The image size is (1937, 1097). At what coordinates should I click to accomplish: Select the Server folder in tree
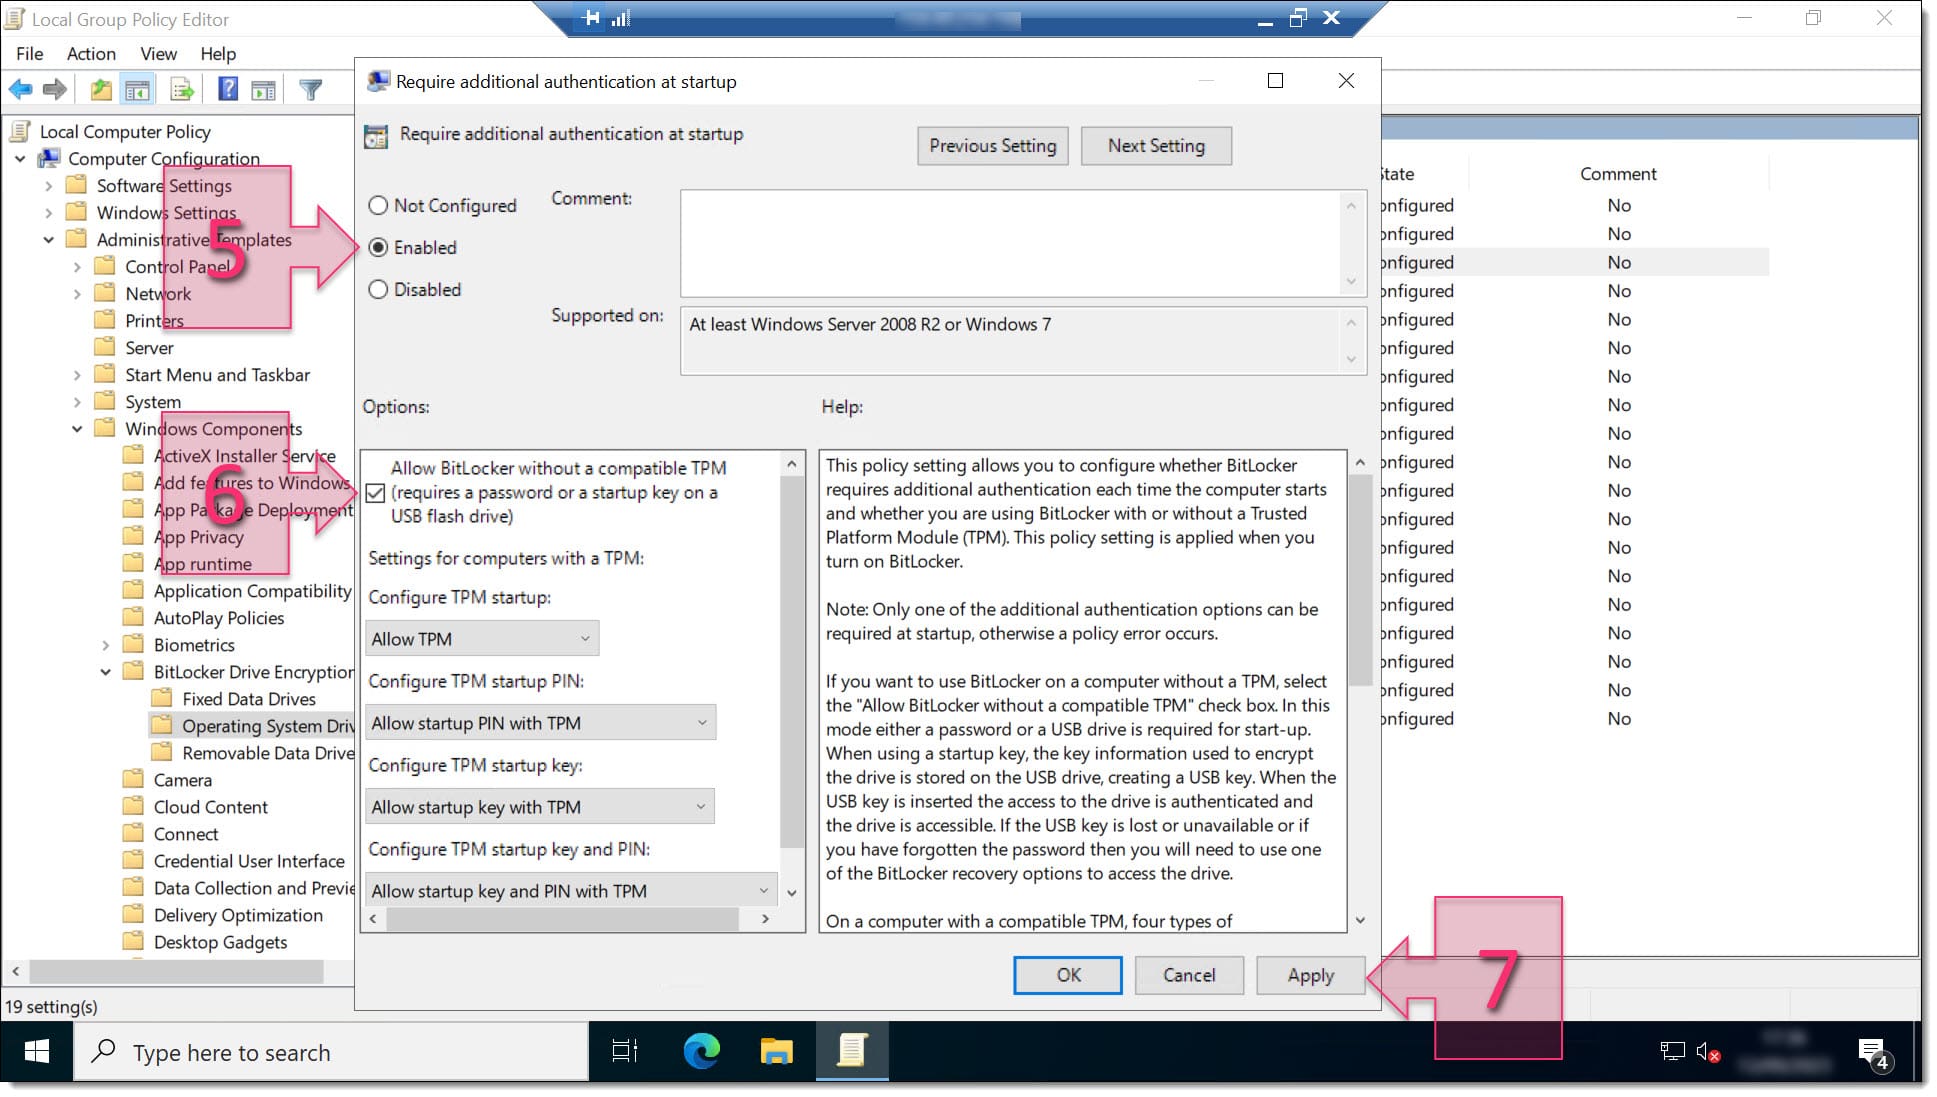point(149,348)
